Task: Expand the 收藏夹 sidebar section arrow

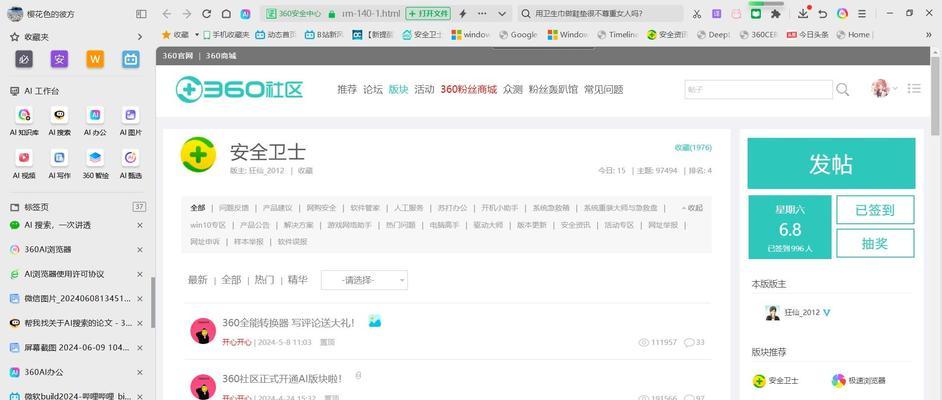Action: [139, 37]
